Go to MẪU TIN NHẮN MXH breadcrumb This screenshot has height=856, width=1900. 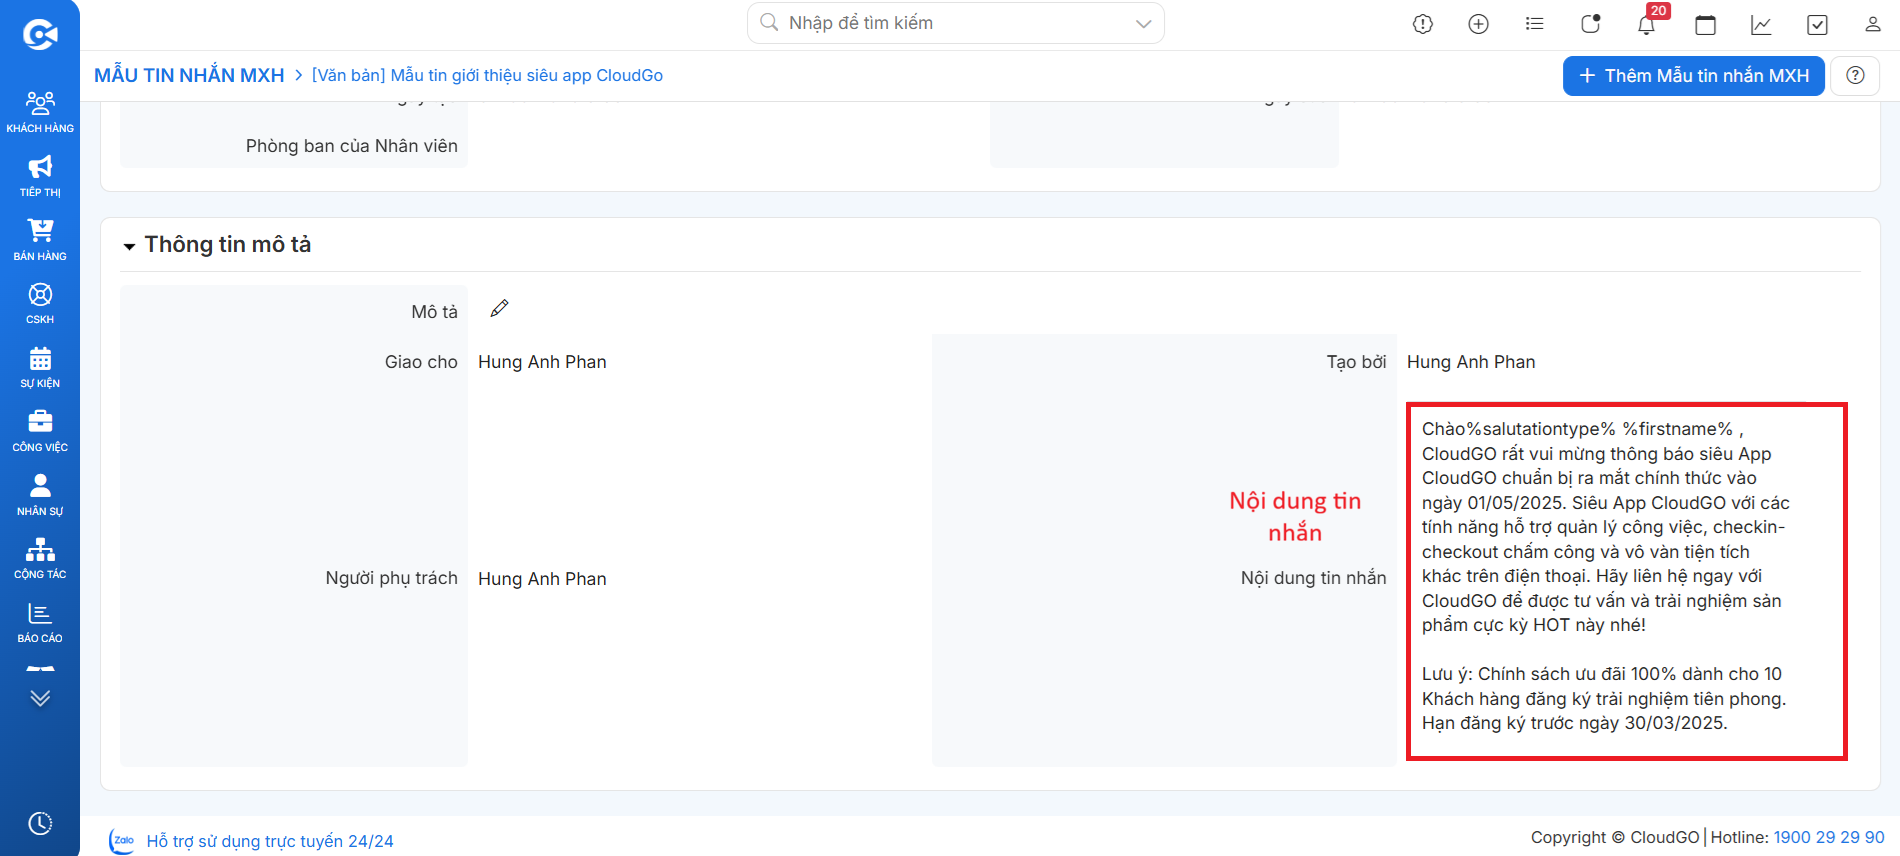tap(189, 75)
